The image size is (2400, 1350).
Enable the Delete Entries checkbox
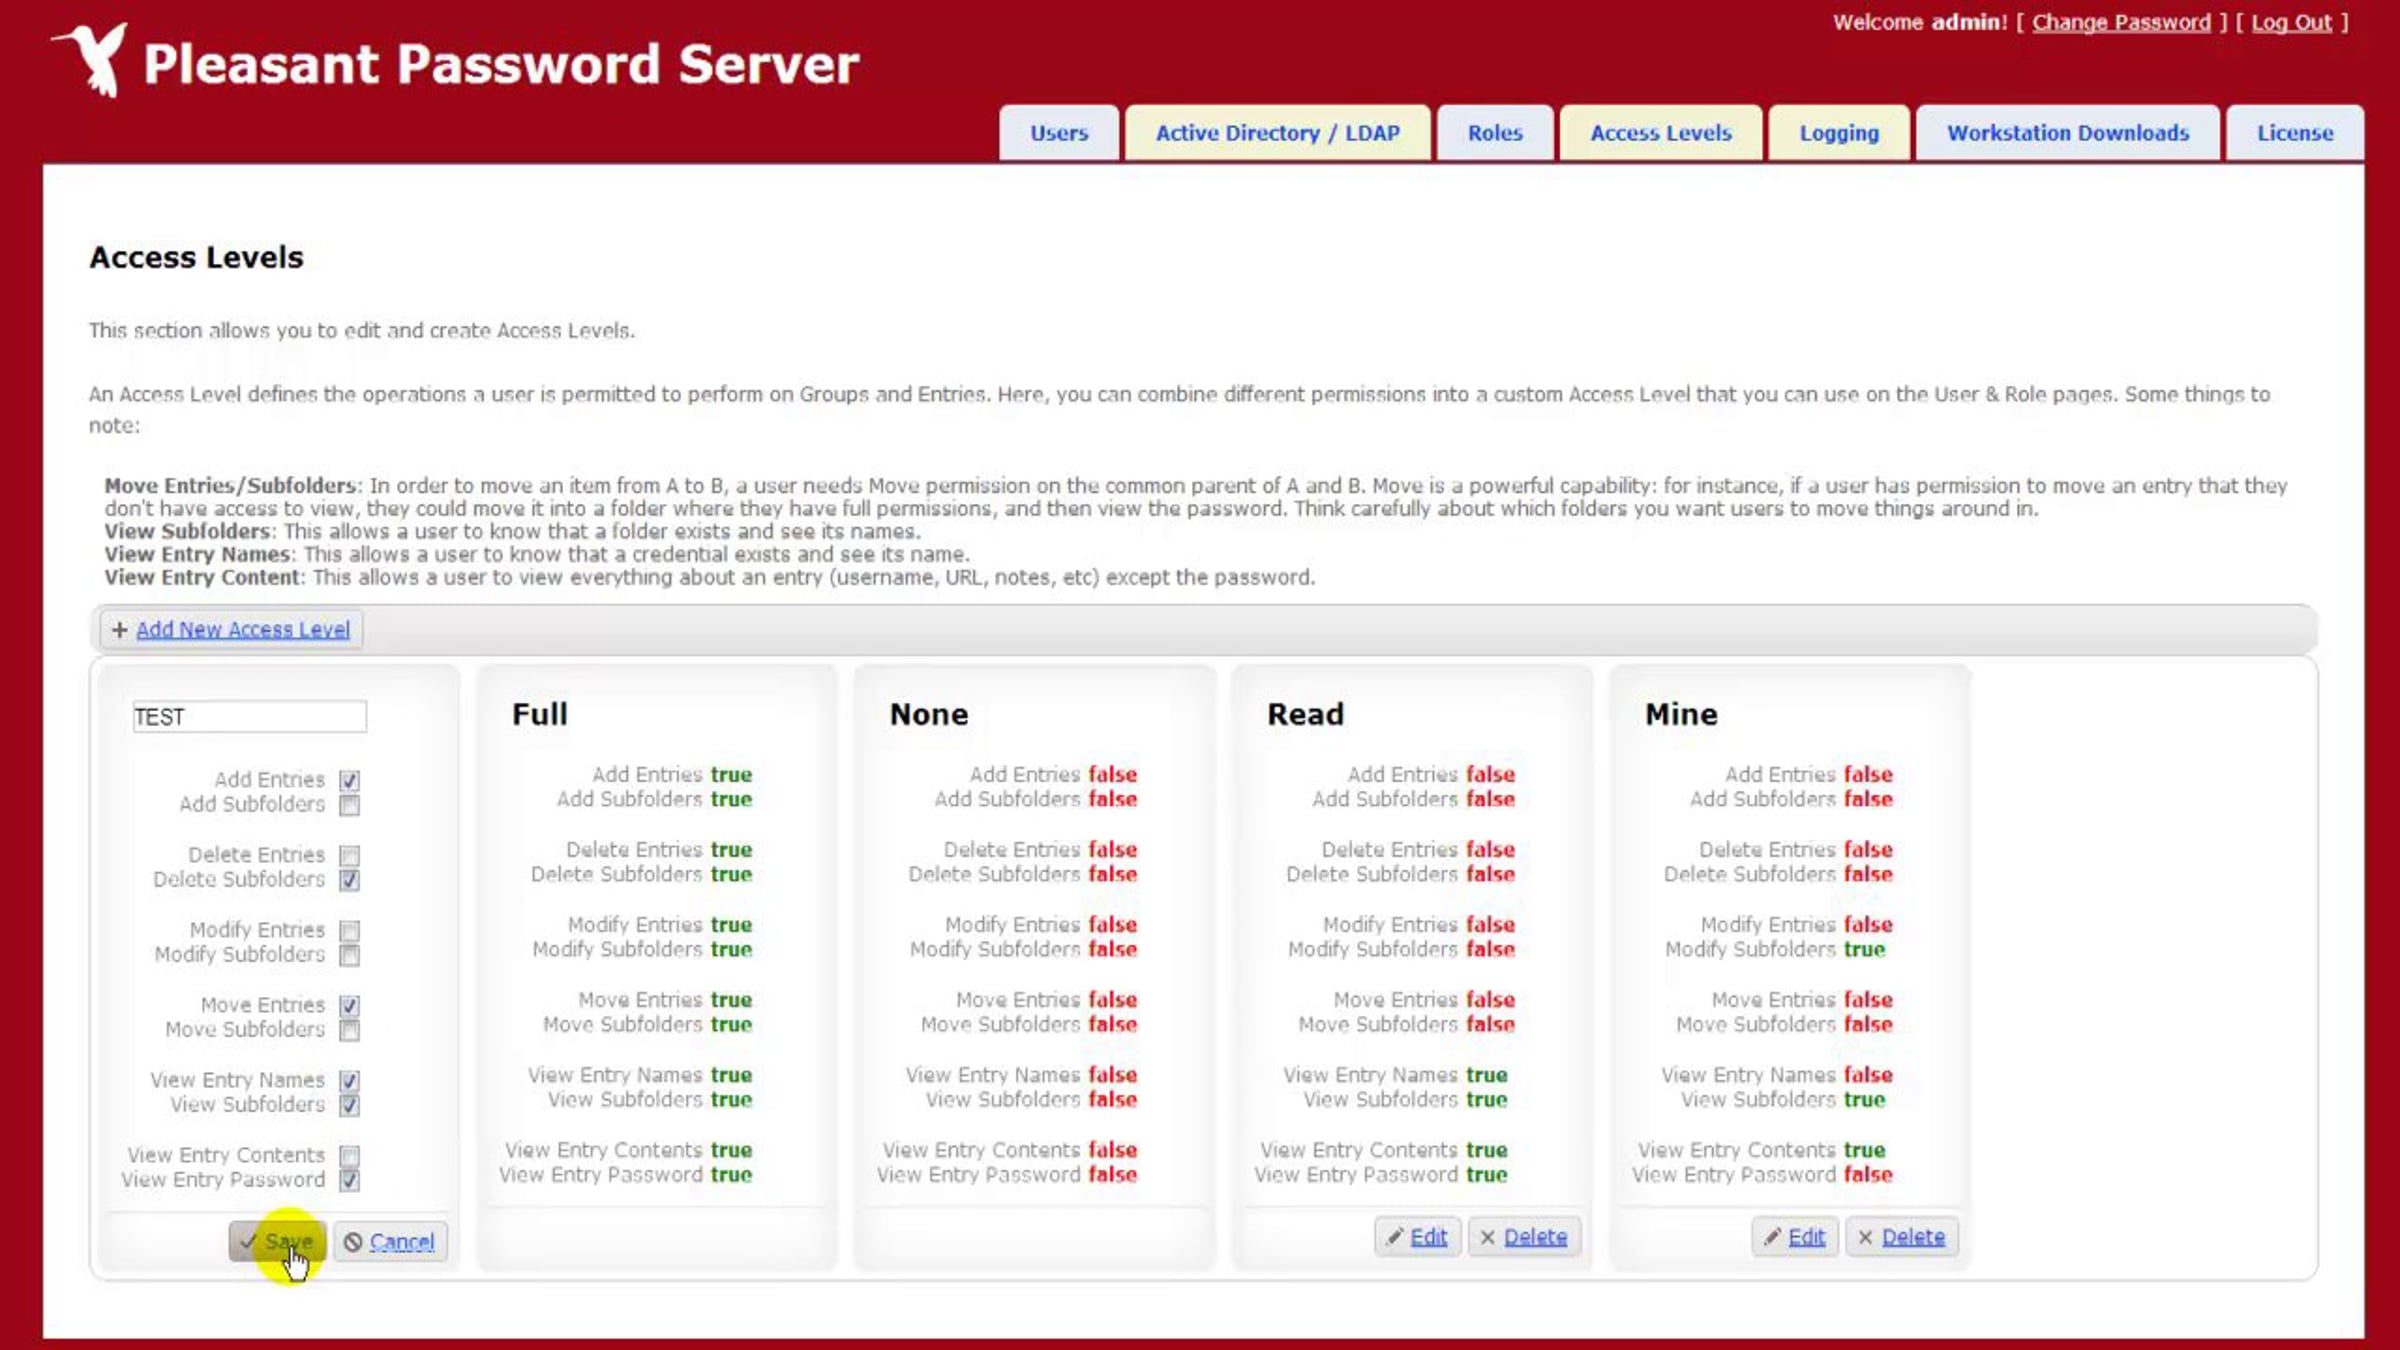tap(349, 855)
